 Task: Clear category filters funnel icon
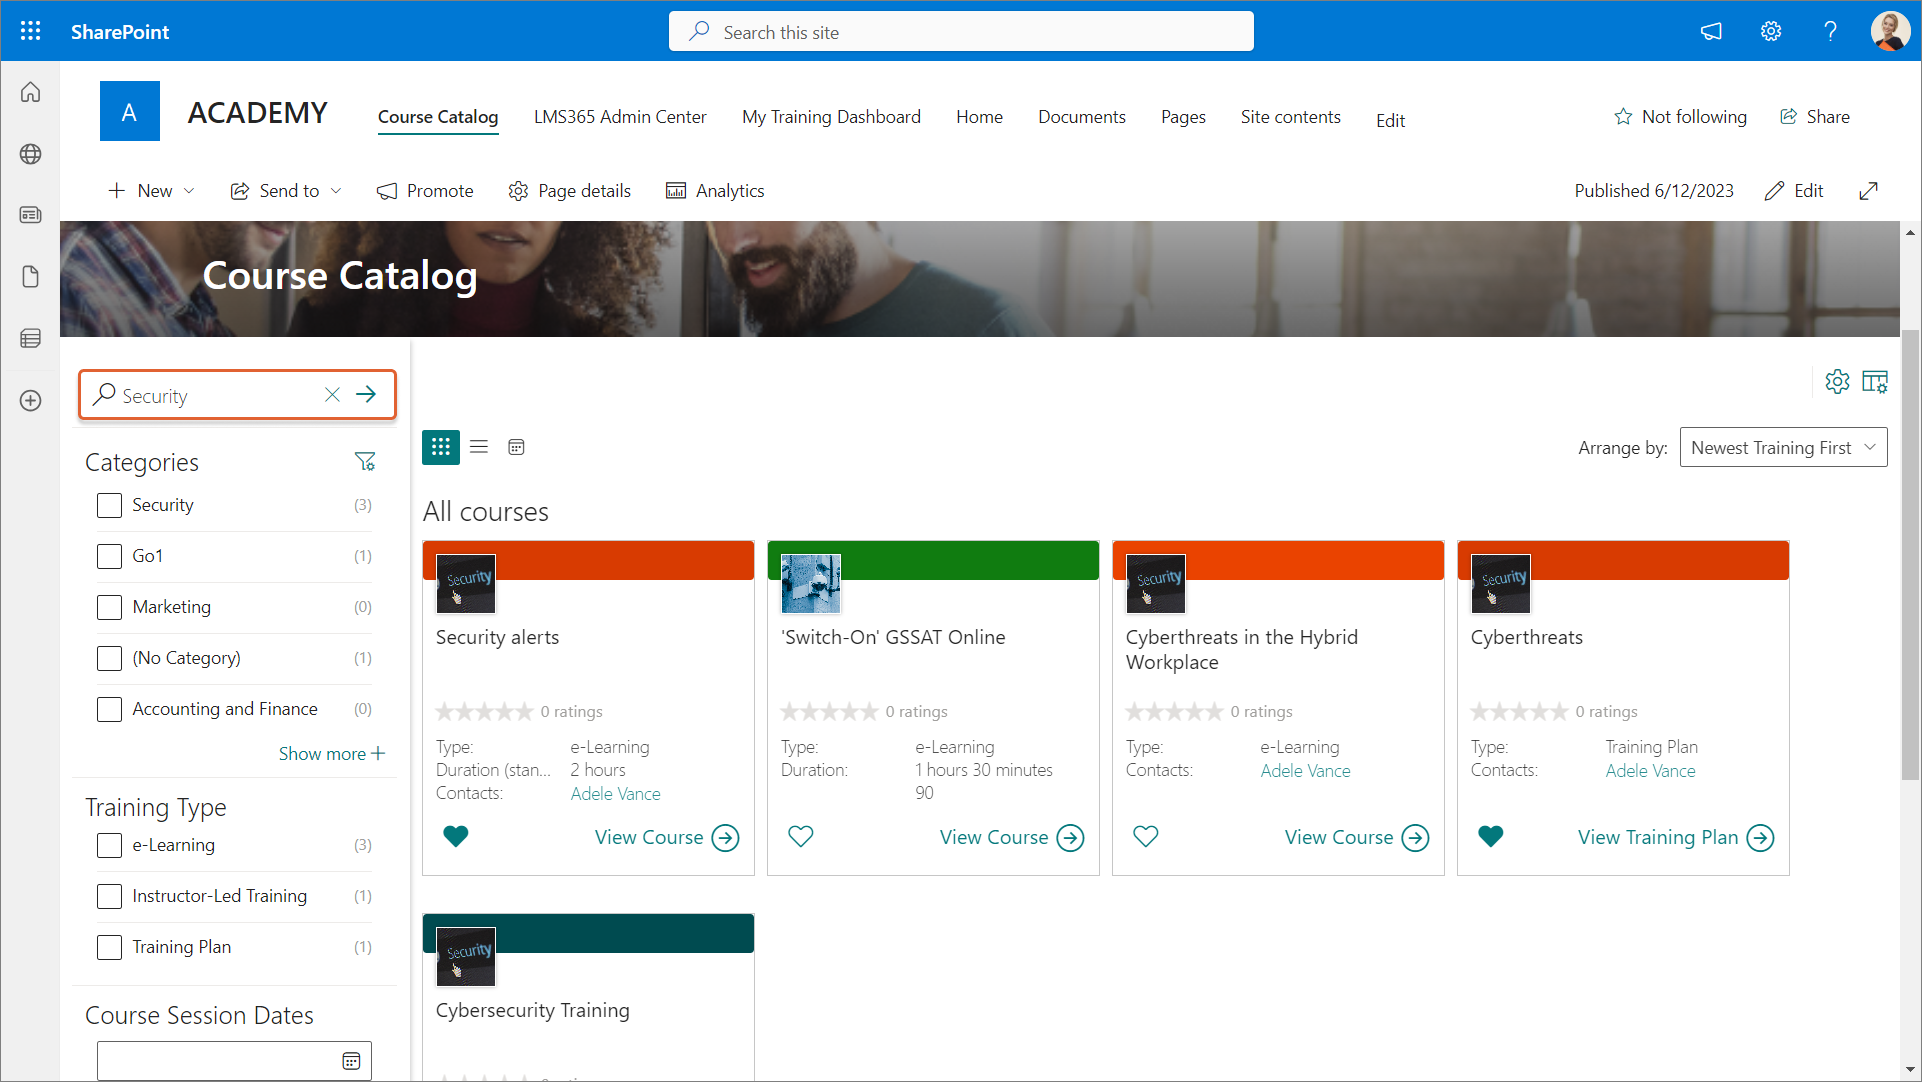[365, 461]
